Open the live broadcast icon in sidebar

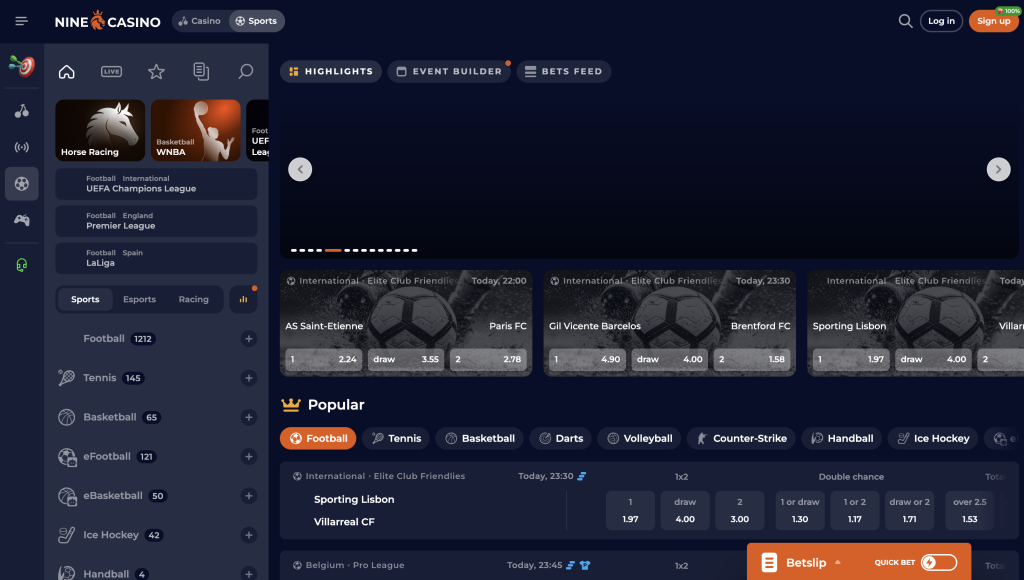(x=22, y=147)
